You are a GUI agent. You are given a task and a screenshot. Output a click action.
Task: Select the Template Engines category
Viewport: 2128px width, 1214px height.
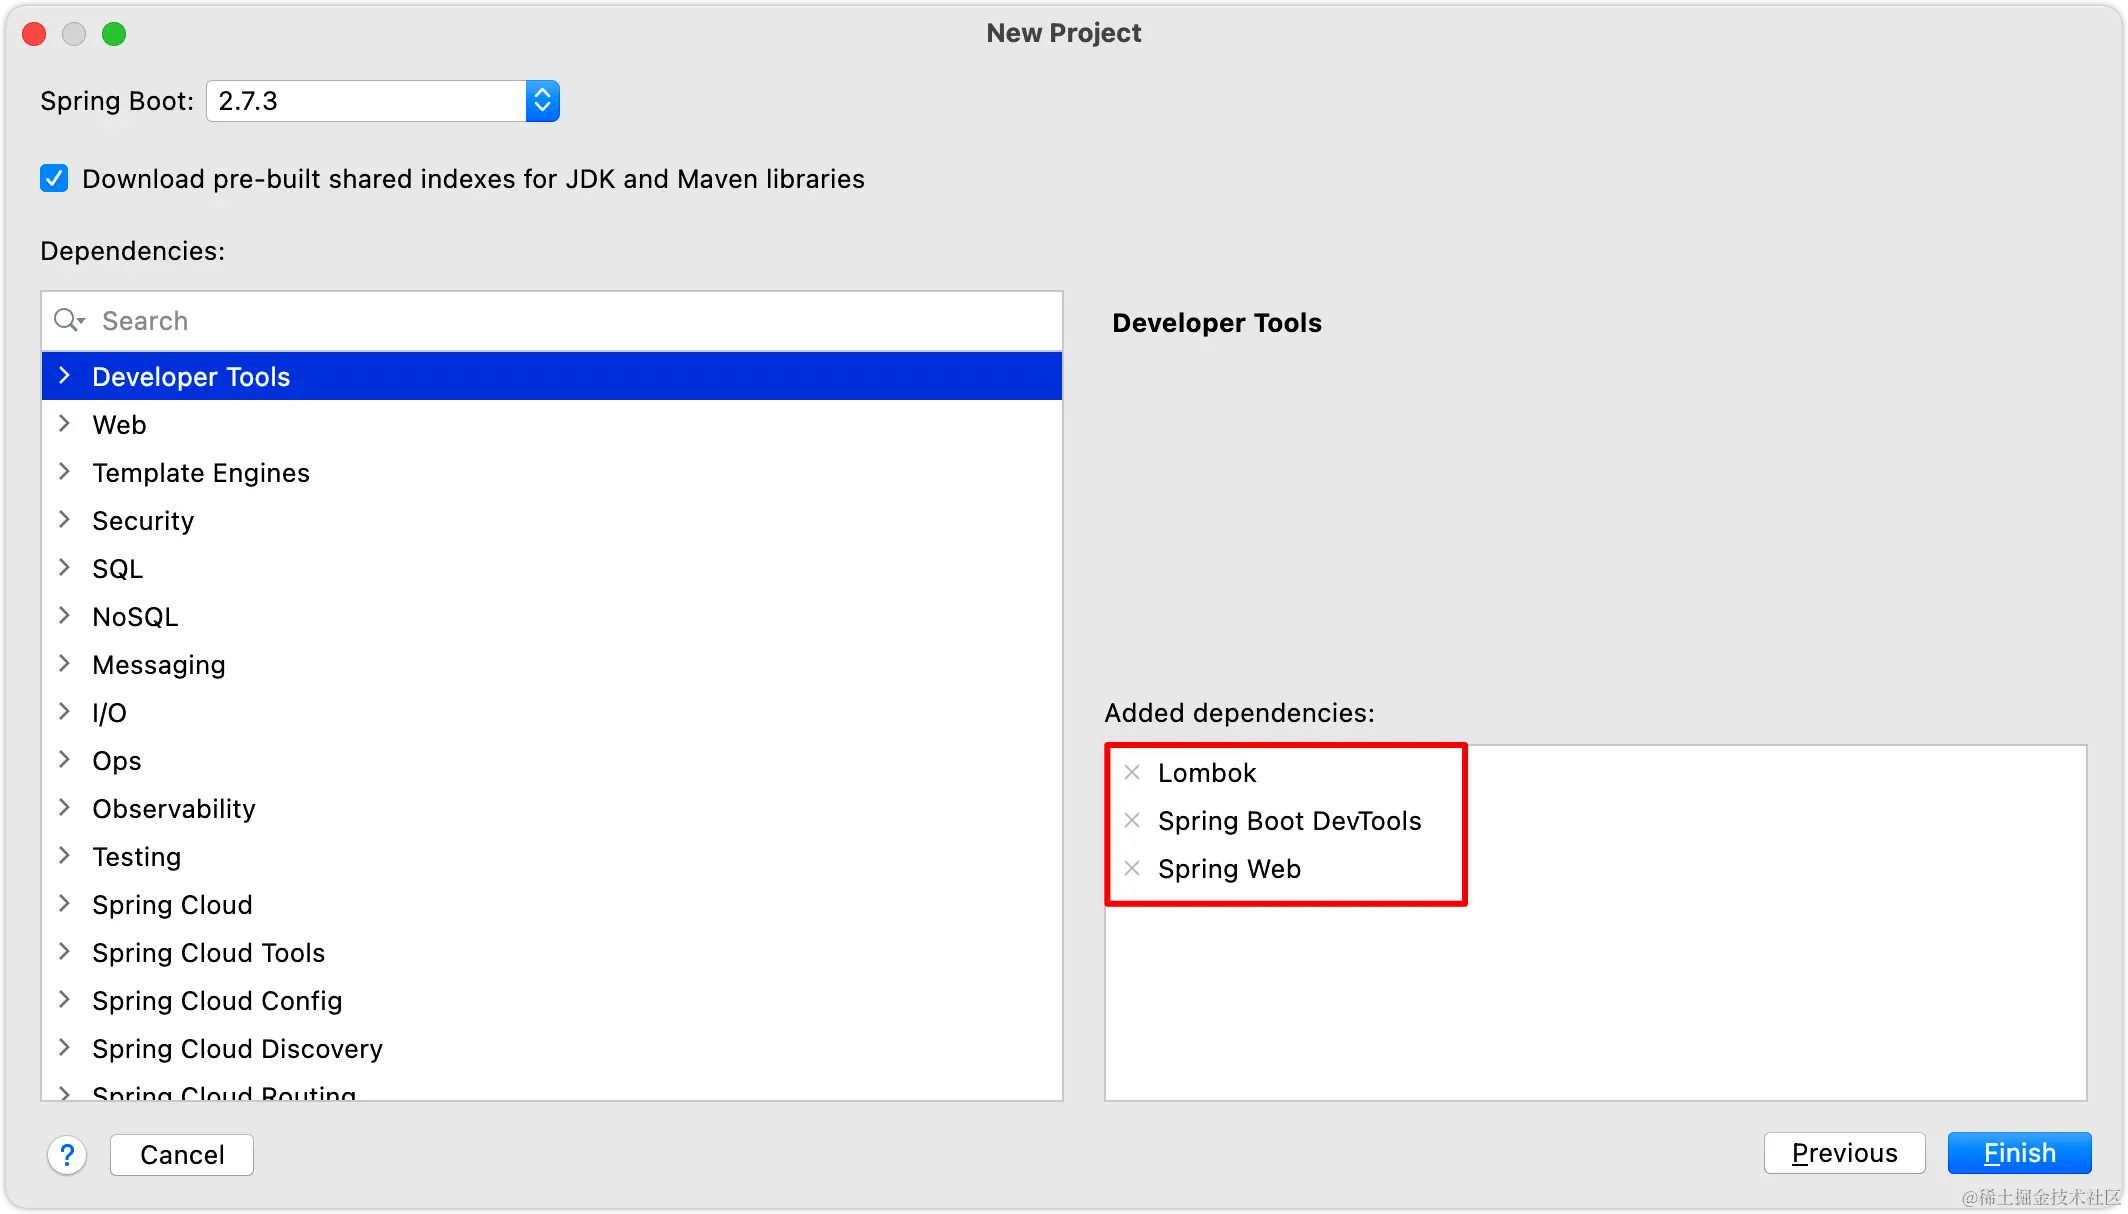pos(201,473)
